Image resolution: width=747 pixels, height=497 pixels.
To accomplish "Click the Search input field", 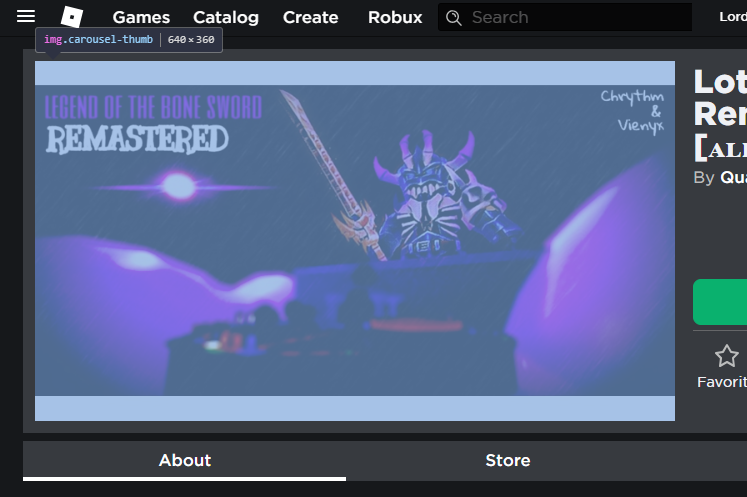I will pyautogui.click(x=565, y=17).
